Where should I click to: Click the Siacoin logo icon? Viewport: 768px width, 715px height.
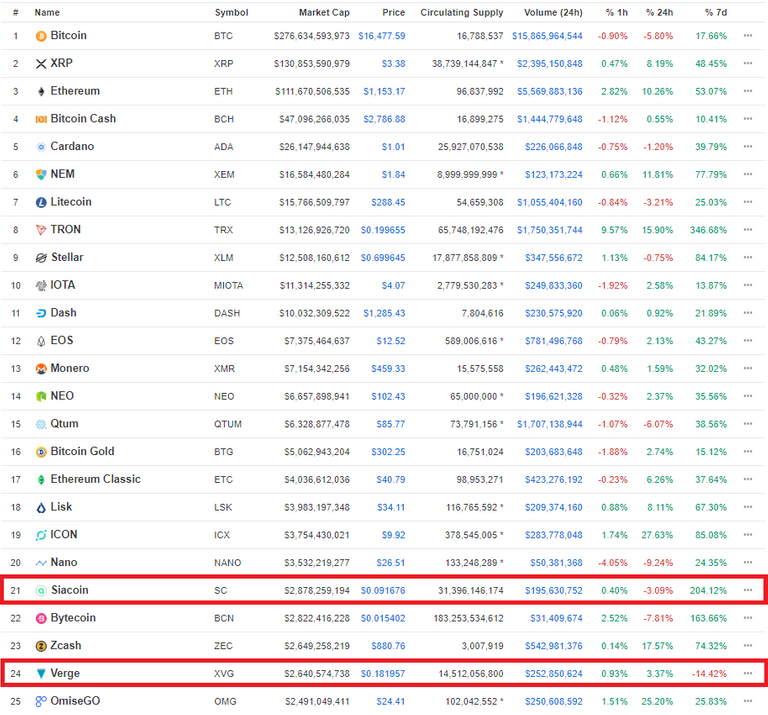point(41,591)
